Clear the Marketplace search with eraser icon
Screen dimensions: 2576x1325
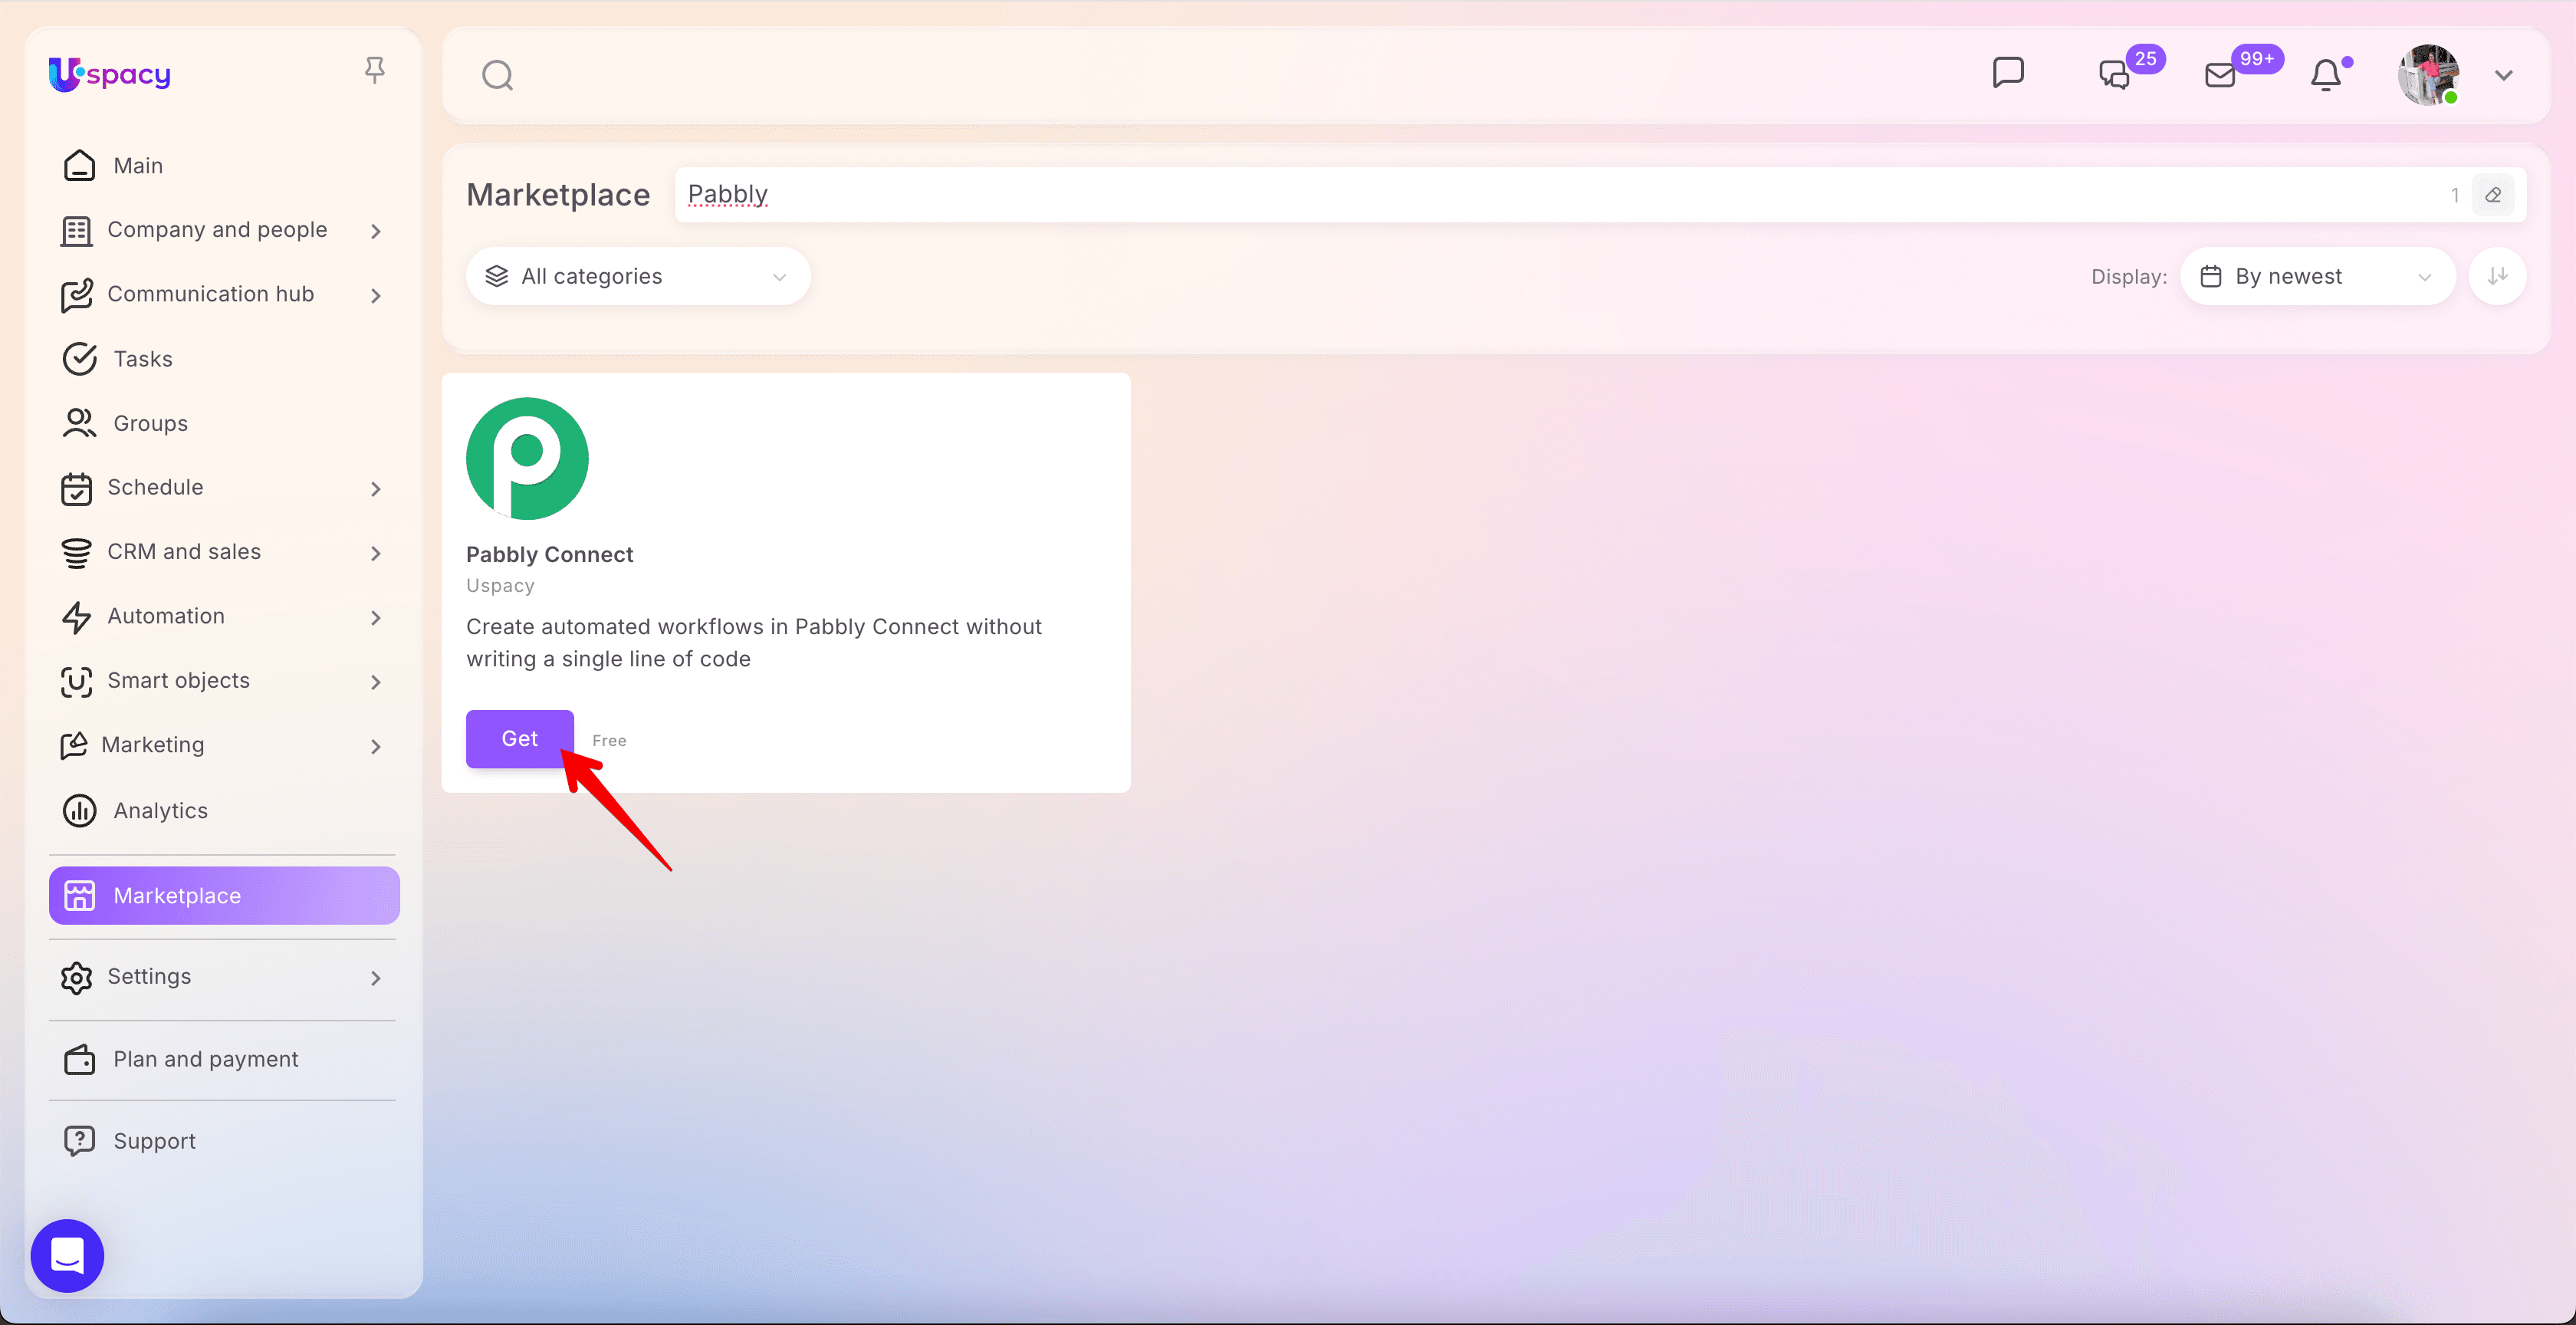(2493, 195)
